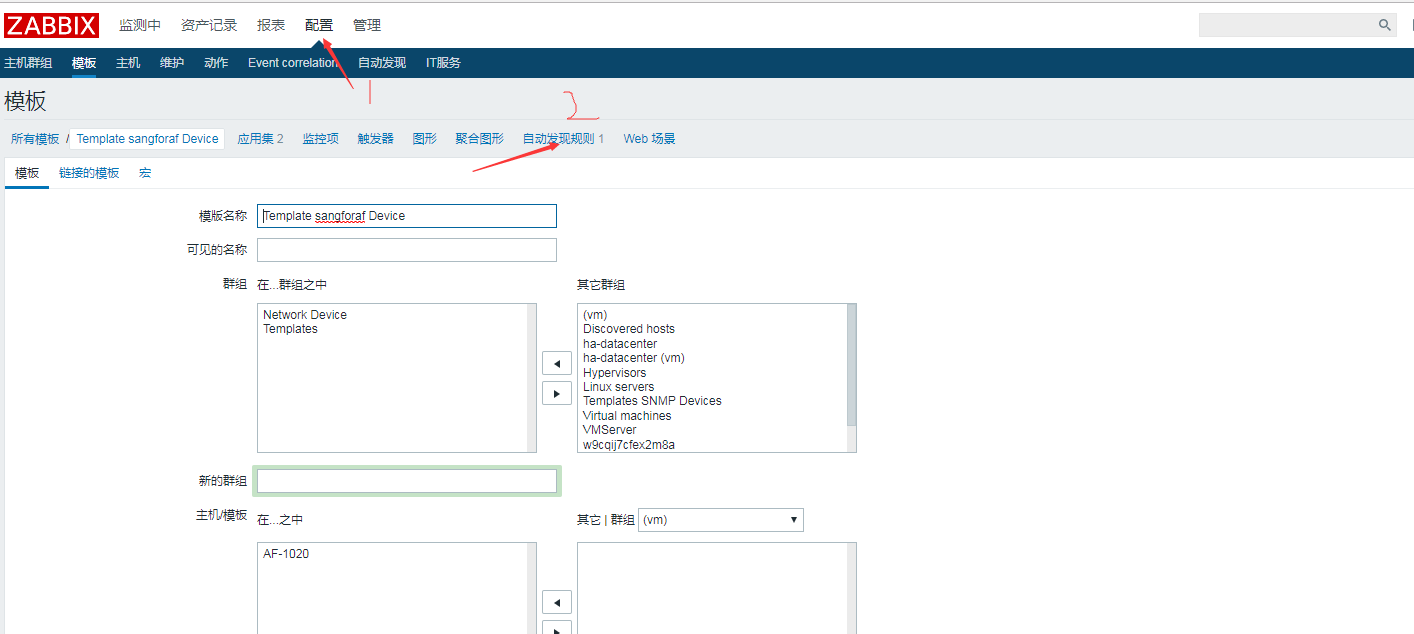Screen dimensions: 1414x634
Task: Click the ZABBIX logo
Action: coord(51,25)
